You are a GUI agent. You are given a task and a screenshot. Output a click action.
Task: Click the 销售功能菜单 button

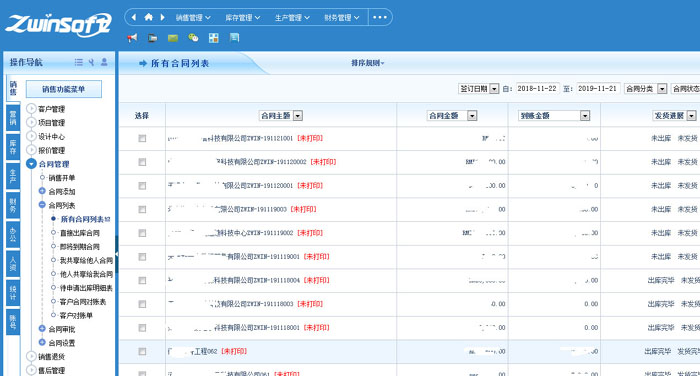point(63,89)
